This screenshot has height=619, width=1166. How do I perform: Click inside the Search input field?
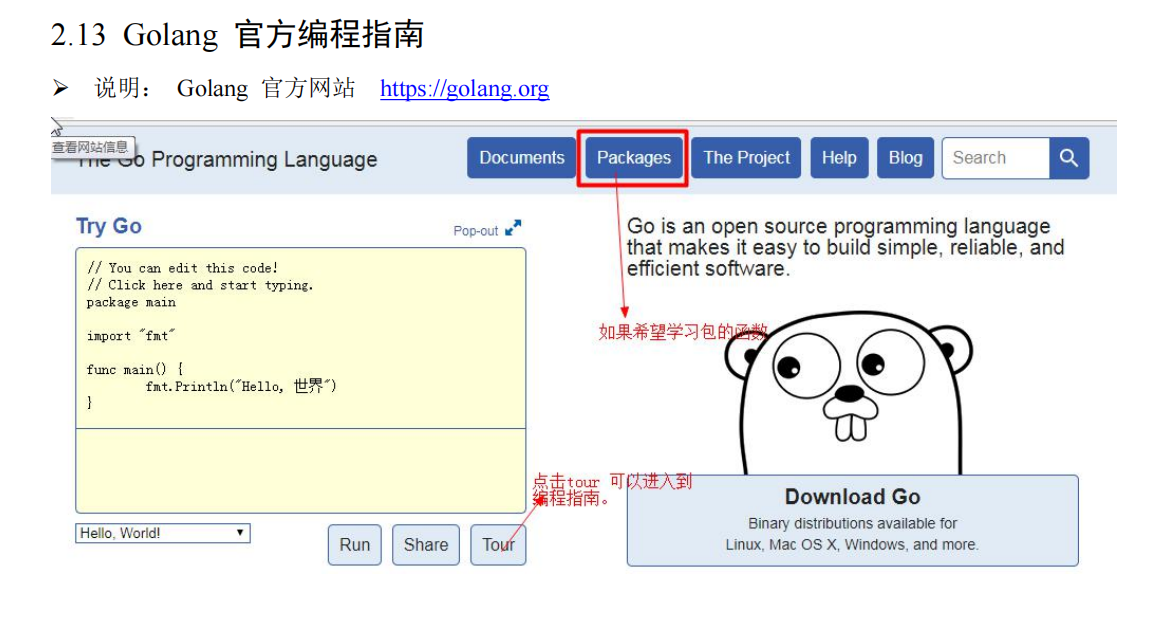point(996,158)
